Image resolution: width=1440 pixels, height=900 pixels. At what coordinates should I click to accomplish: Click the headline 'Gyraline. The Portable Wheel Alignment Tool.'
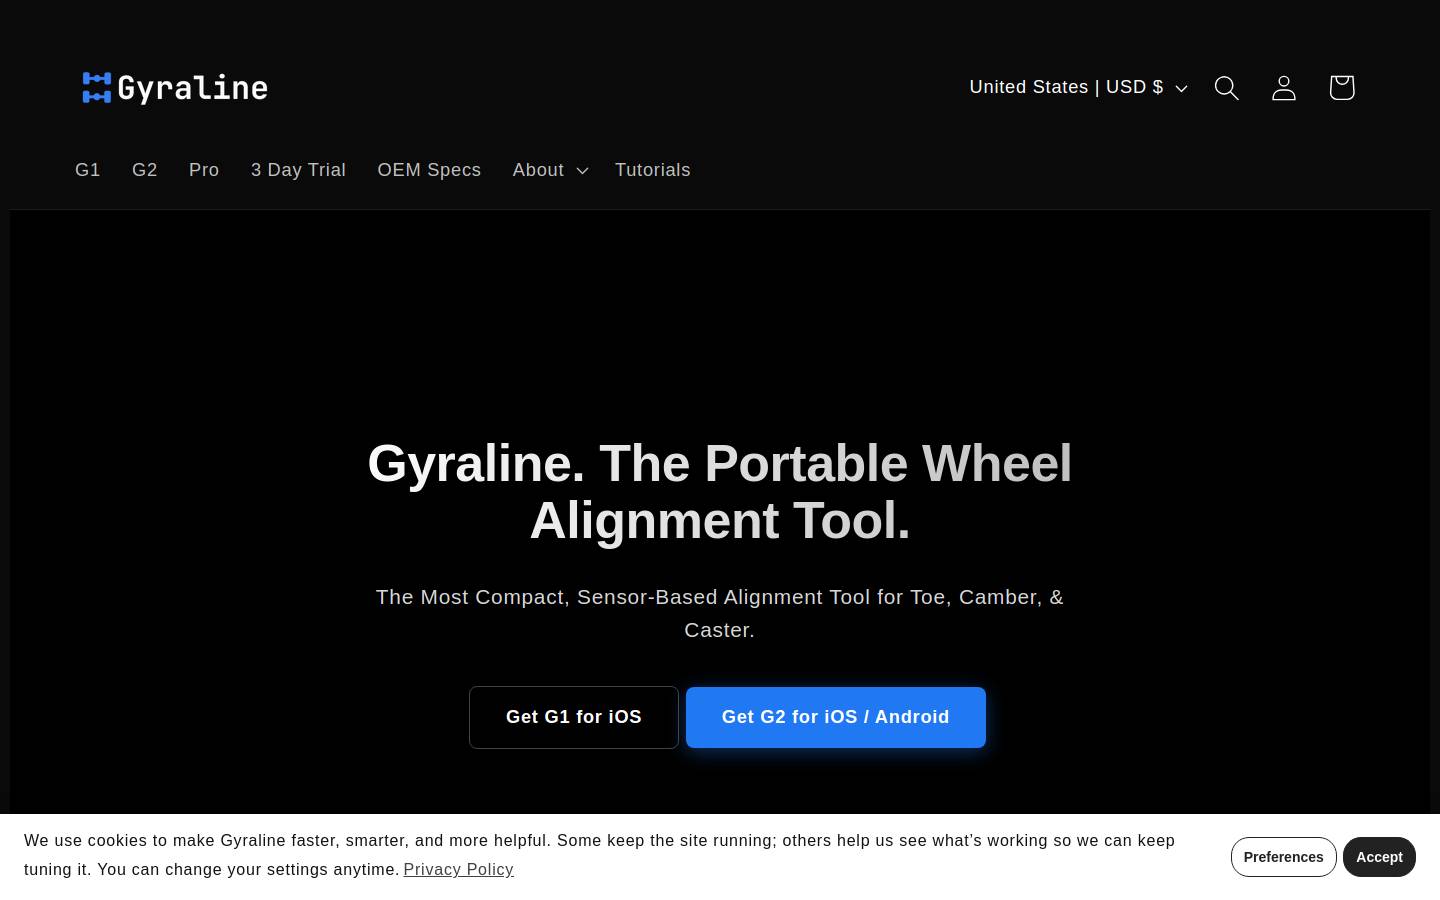pyautogui.click(x=720, y=492)
